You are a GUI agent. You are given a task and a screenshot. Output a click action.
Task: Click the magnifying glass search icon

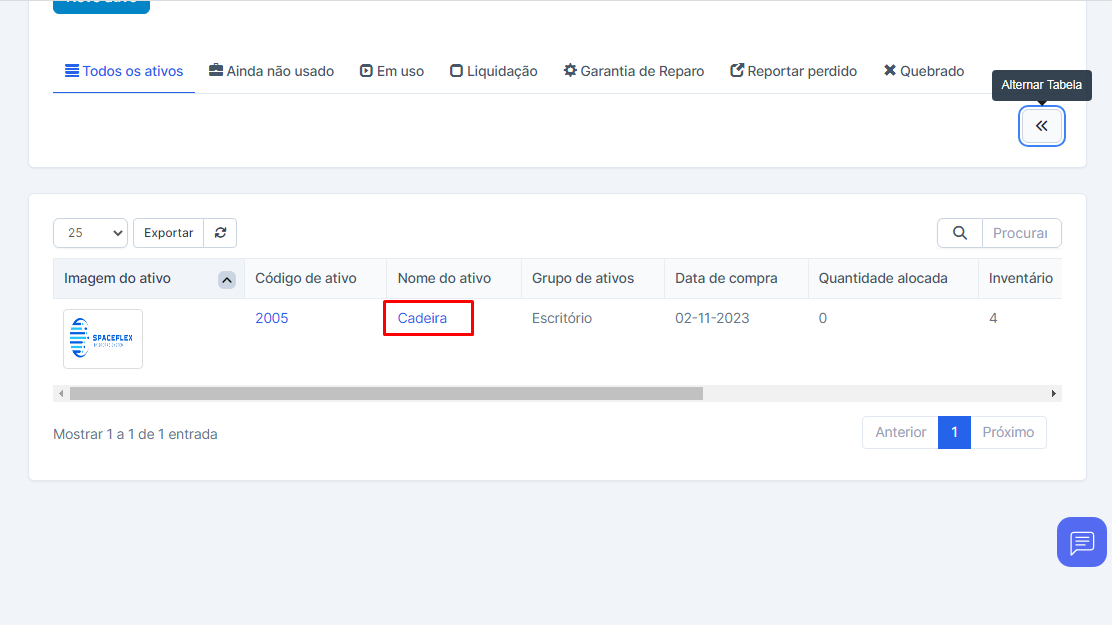960,233
